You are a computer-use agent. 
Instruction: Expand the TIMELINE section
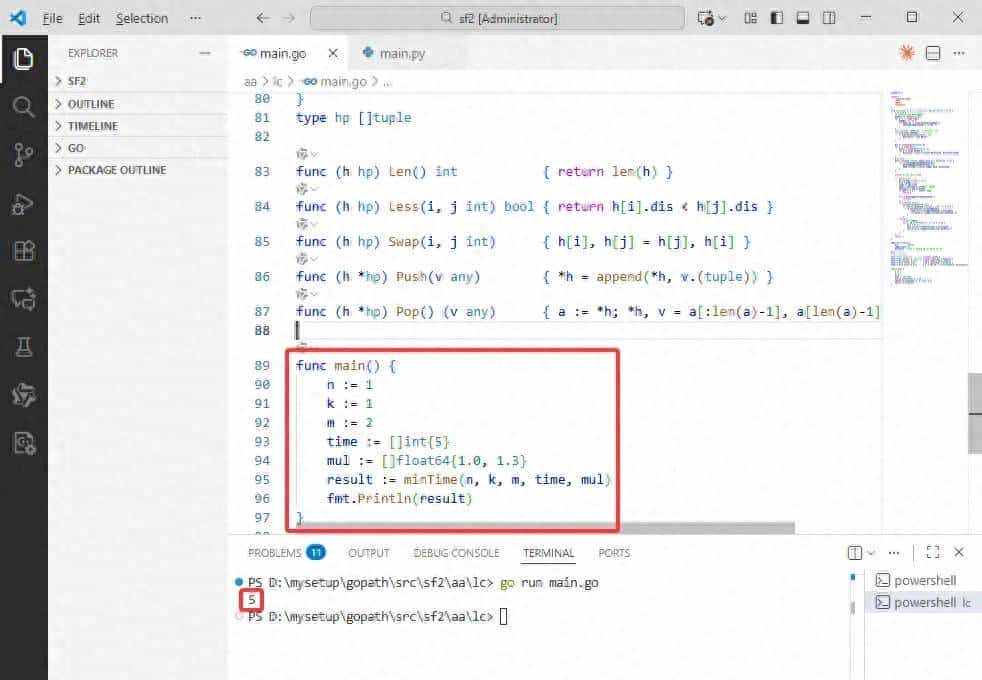[x=138, y=126]
